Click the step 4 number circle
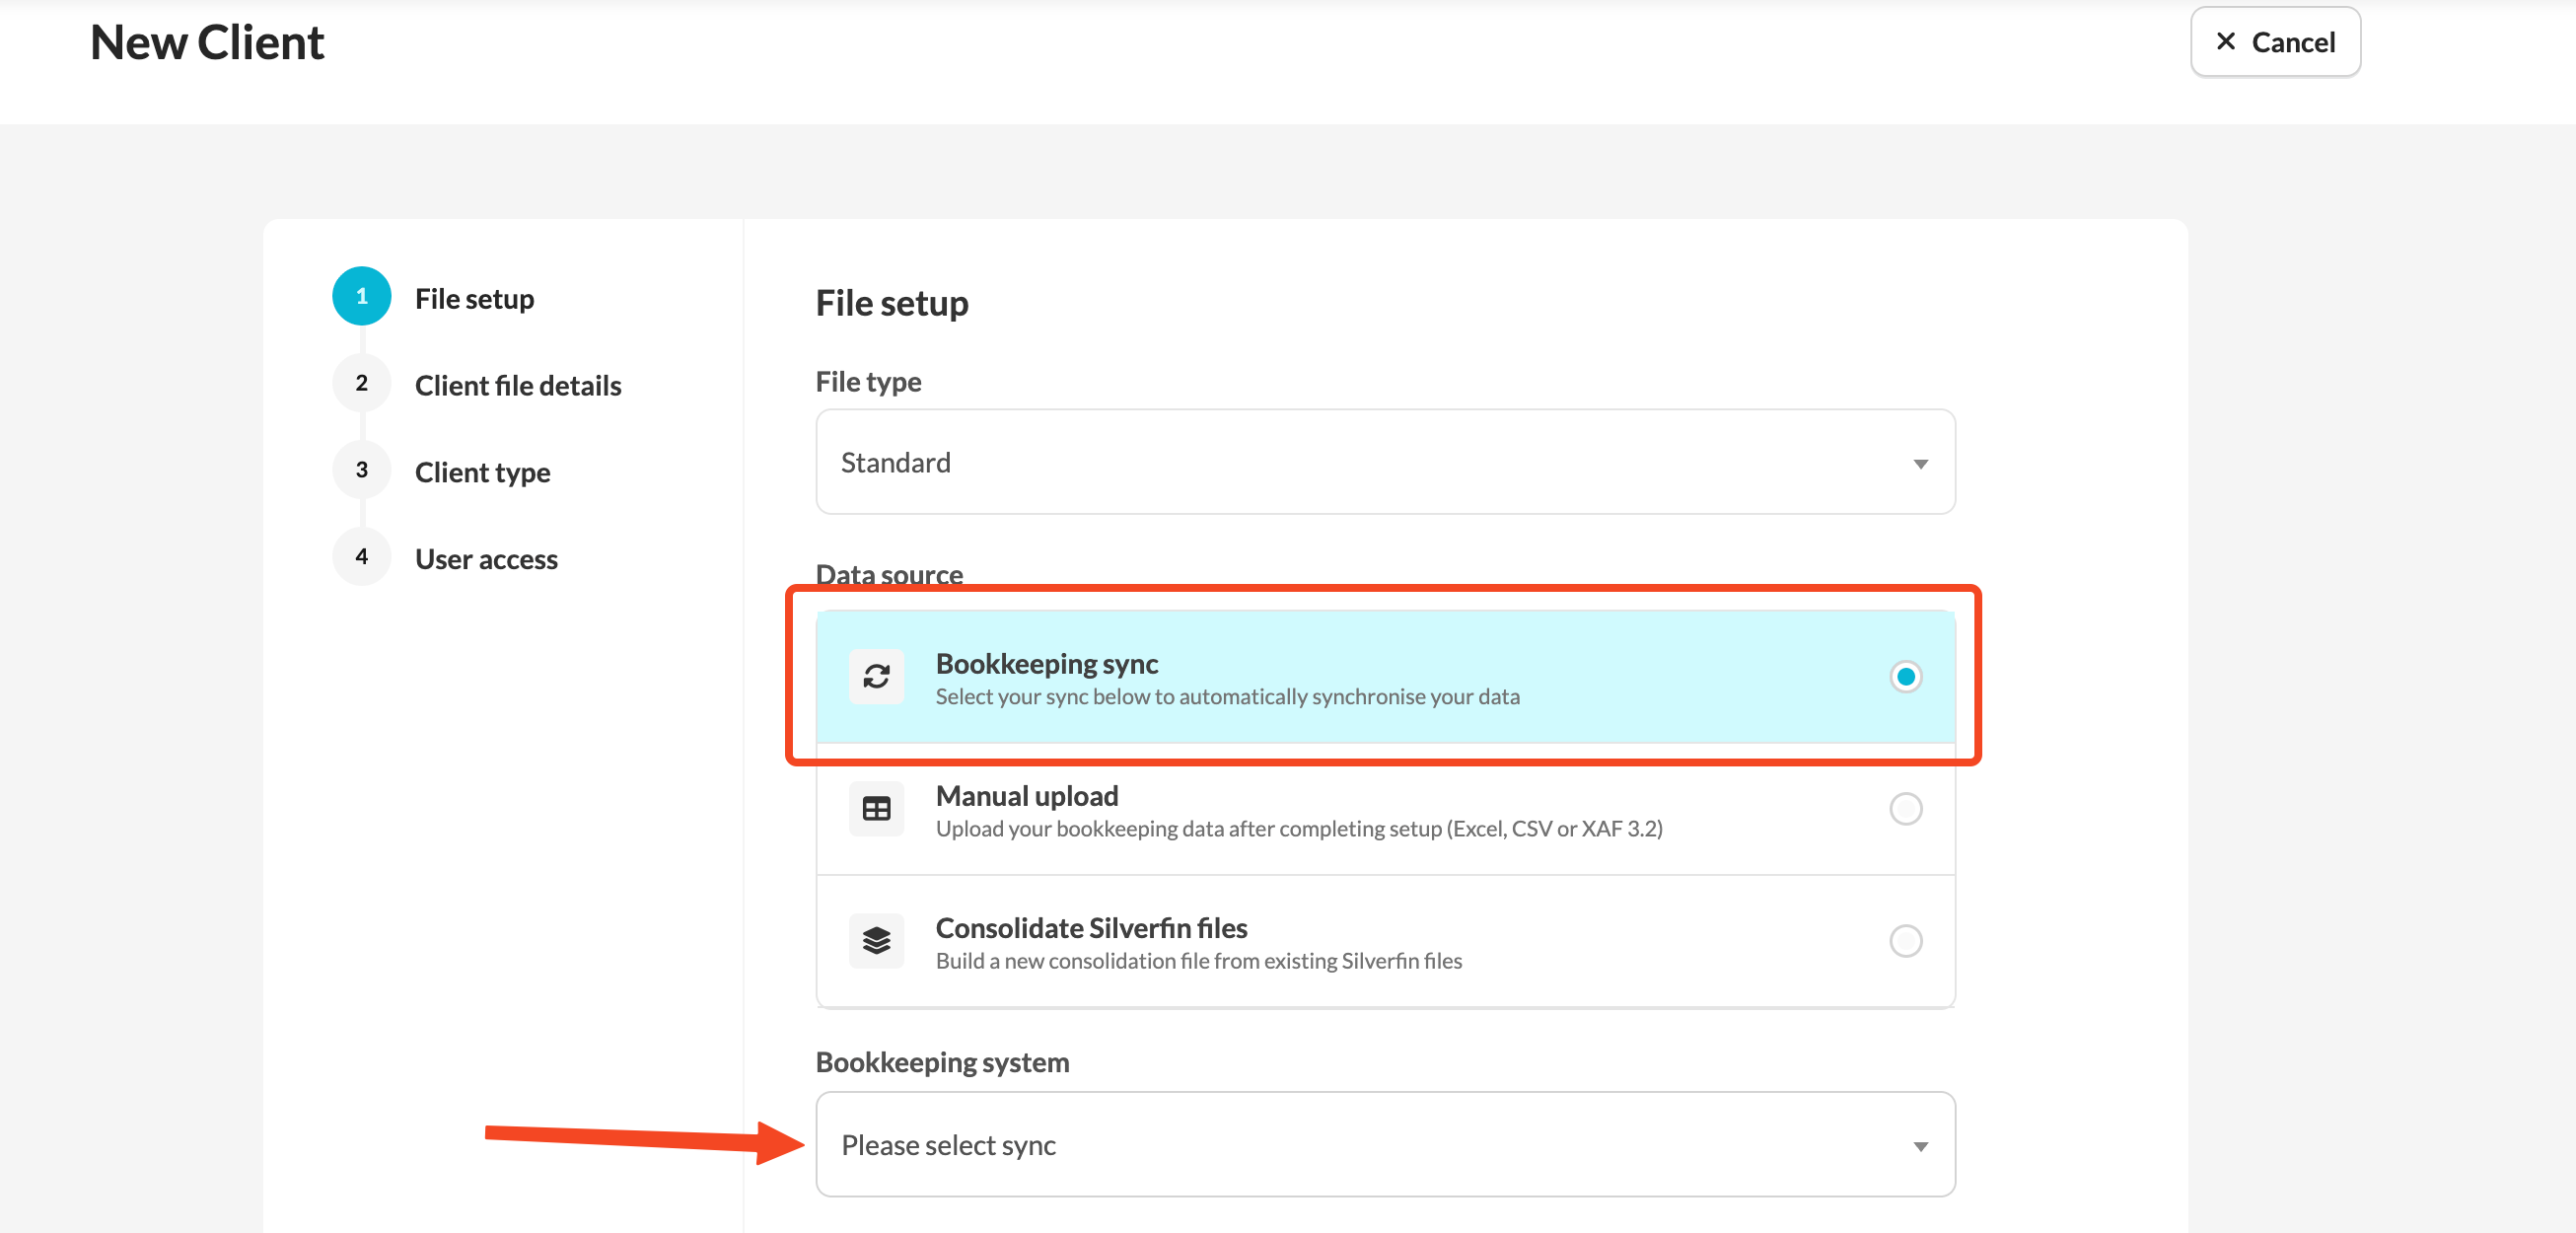Screen dimensions: 2576x1233 [361, 557]
